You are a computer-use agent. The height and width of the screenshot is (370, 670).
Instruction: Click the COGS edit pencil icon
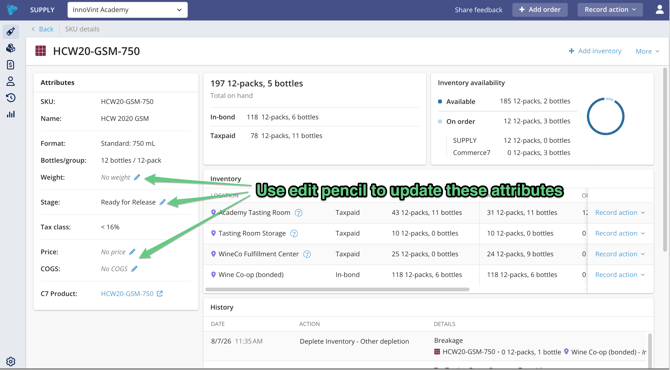point(134,269)
